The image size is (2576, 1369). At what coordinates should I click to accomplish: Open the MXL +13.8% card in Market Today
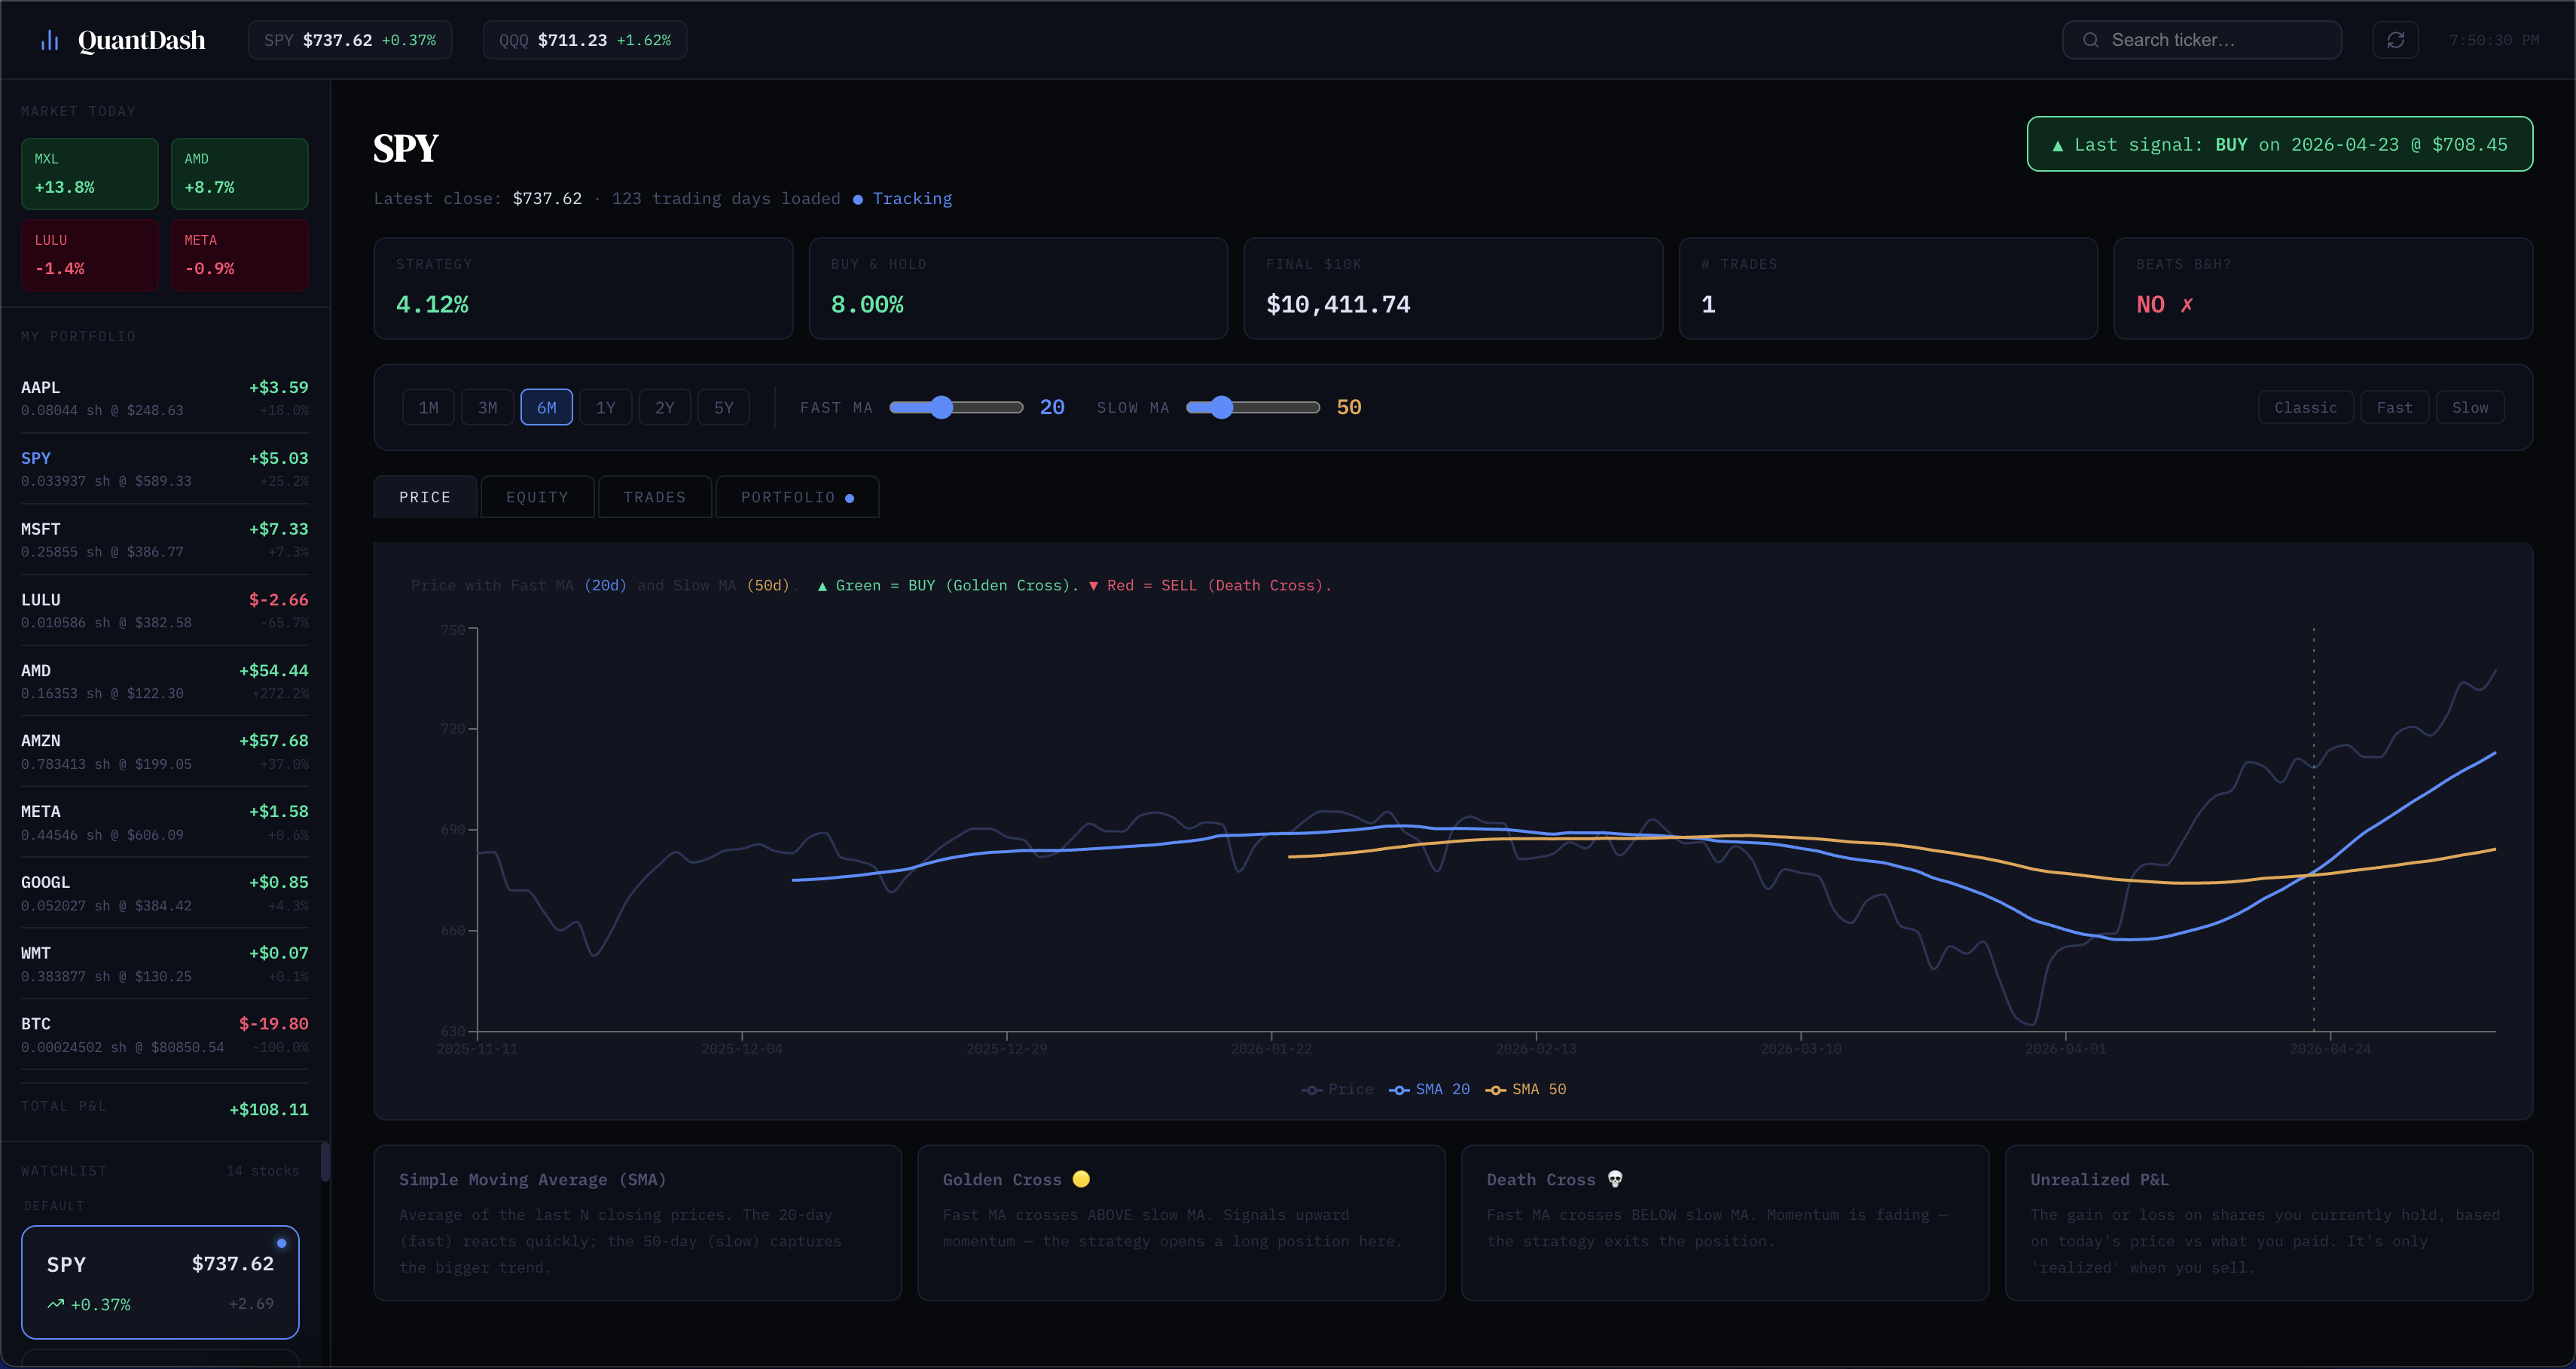(x=90, y=174)
